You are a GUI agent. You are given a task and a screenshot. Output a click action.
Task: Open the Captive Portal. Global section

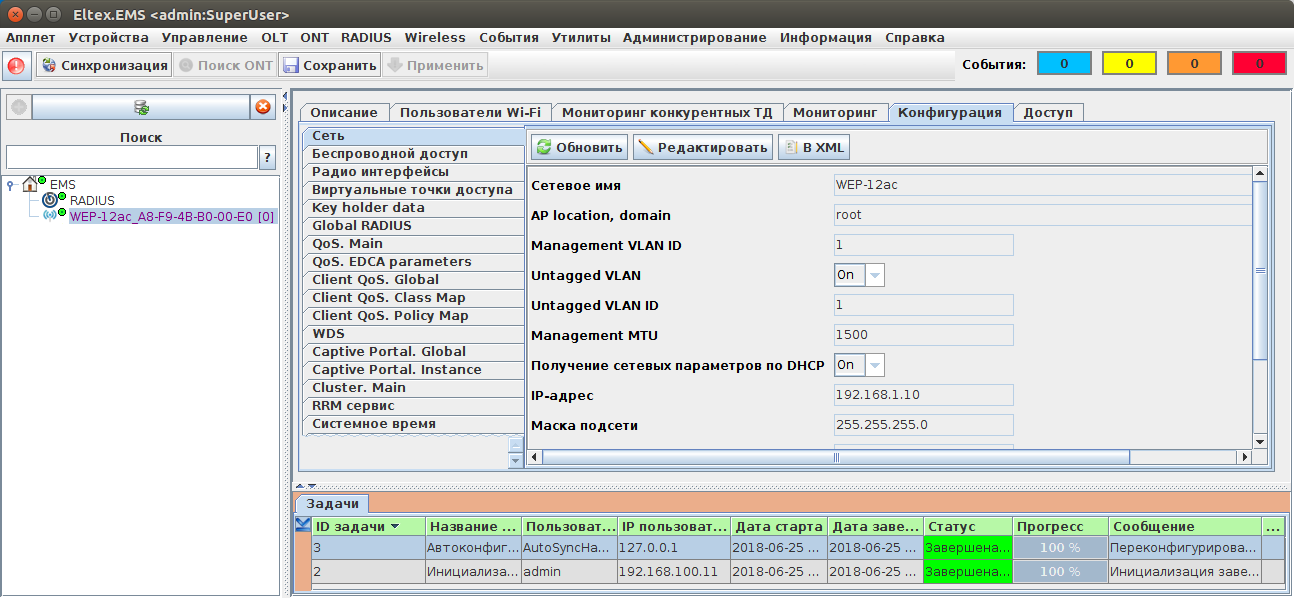click(x=389, y=352)
